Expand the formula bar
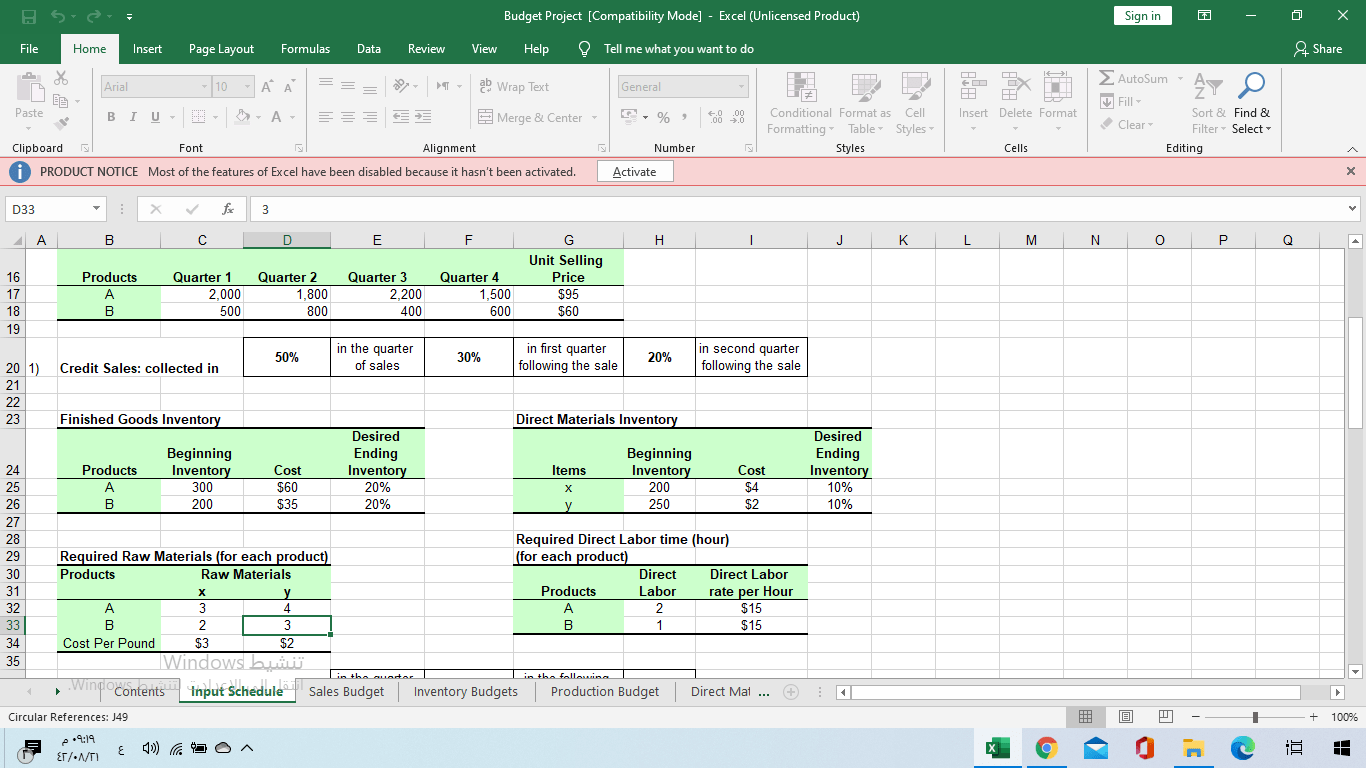This screenshot has height=768, width=1366. (1353, 210)
